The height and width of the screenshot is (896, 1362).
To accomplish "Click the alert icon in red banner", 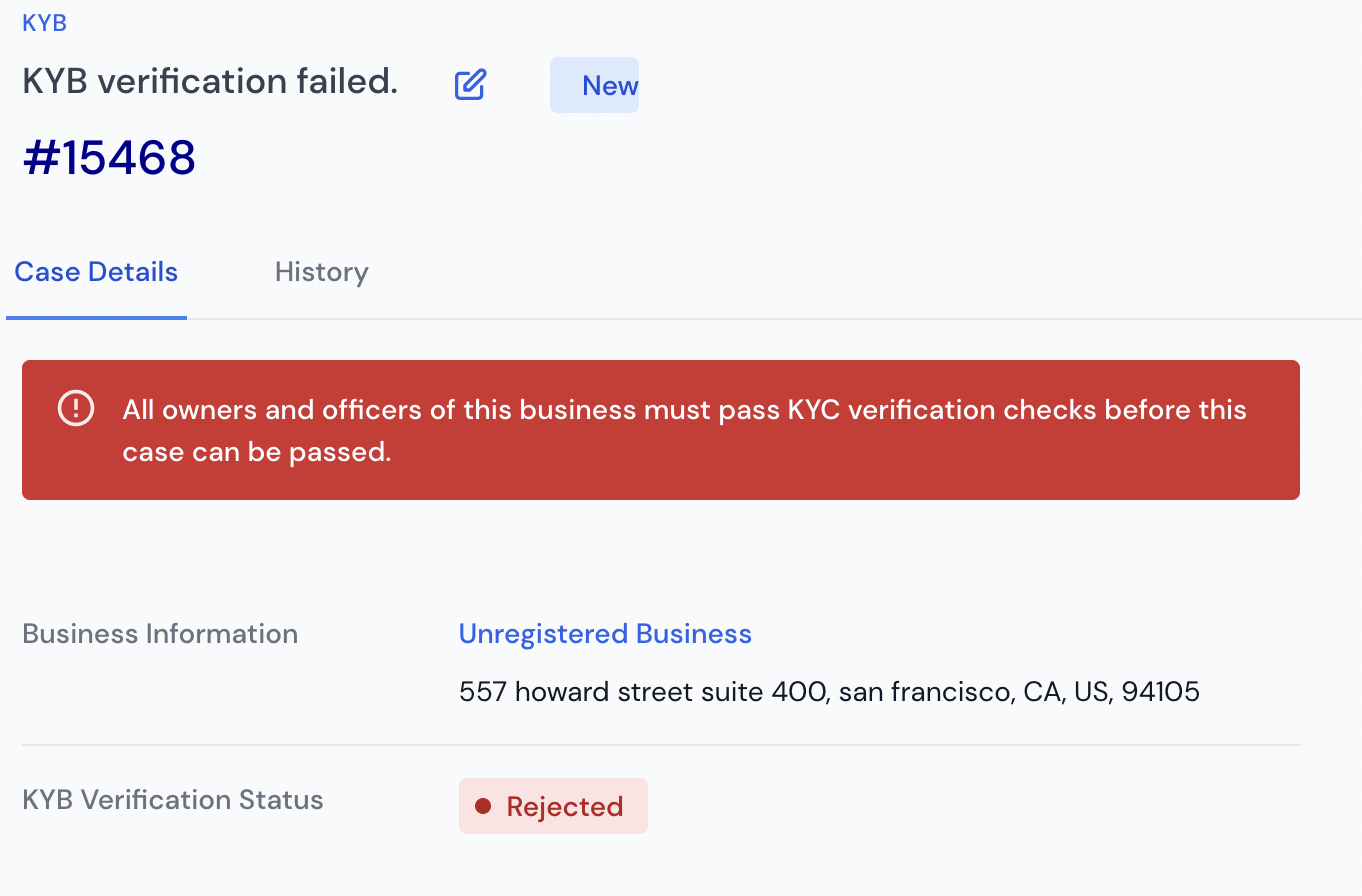I will (x=76, y=409).
